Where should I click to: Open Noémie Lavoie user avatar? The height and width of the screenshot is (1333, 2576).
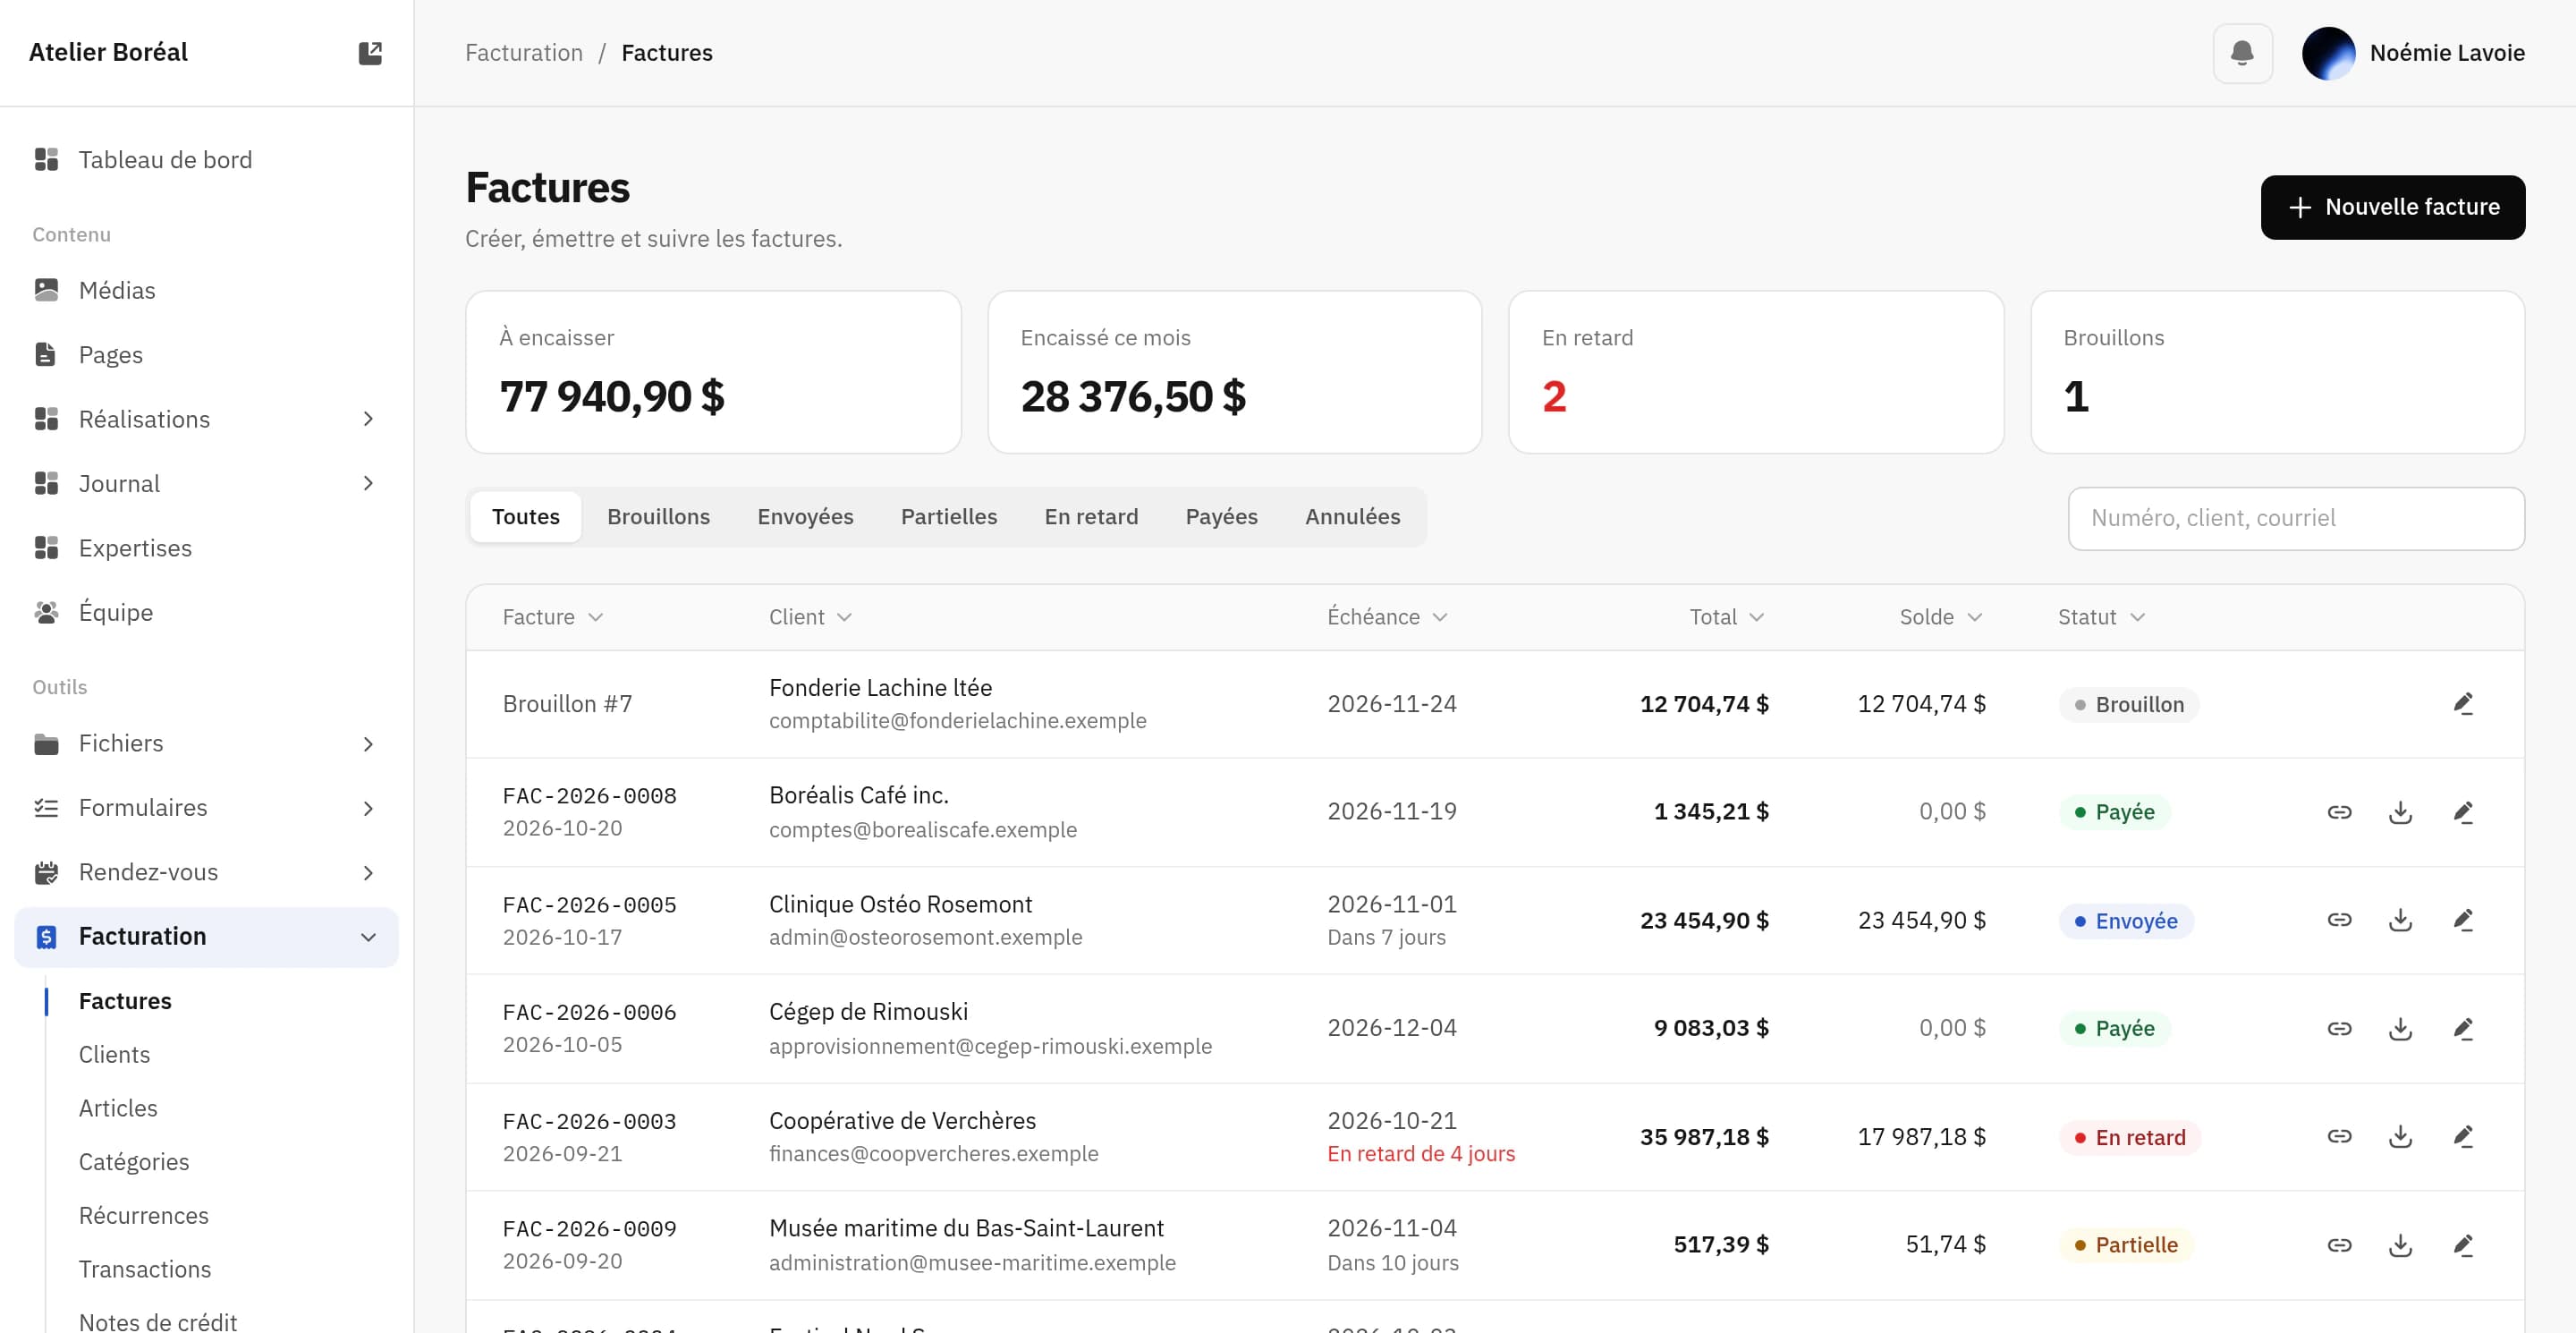point(2328,53)
